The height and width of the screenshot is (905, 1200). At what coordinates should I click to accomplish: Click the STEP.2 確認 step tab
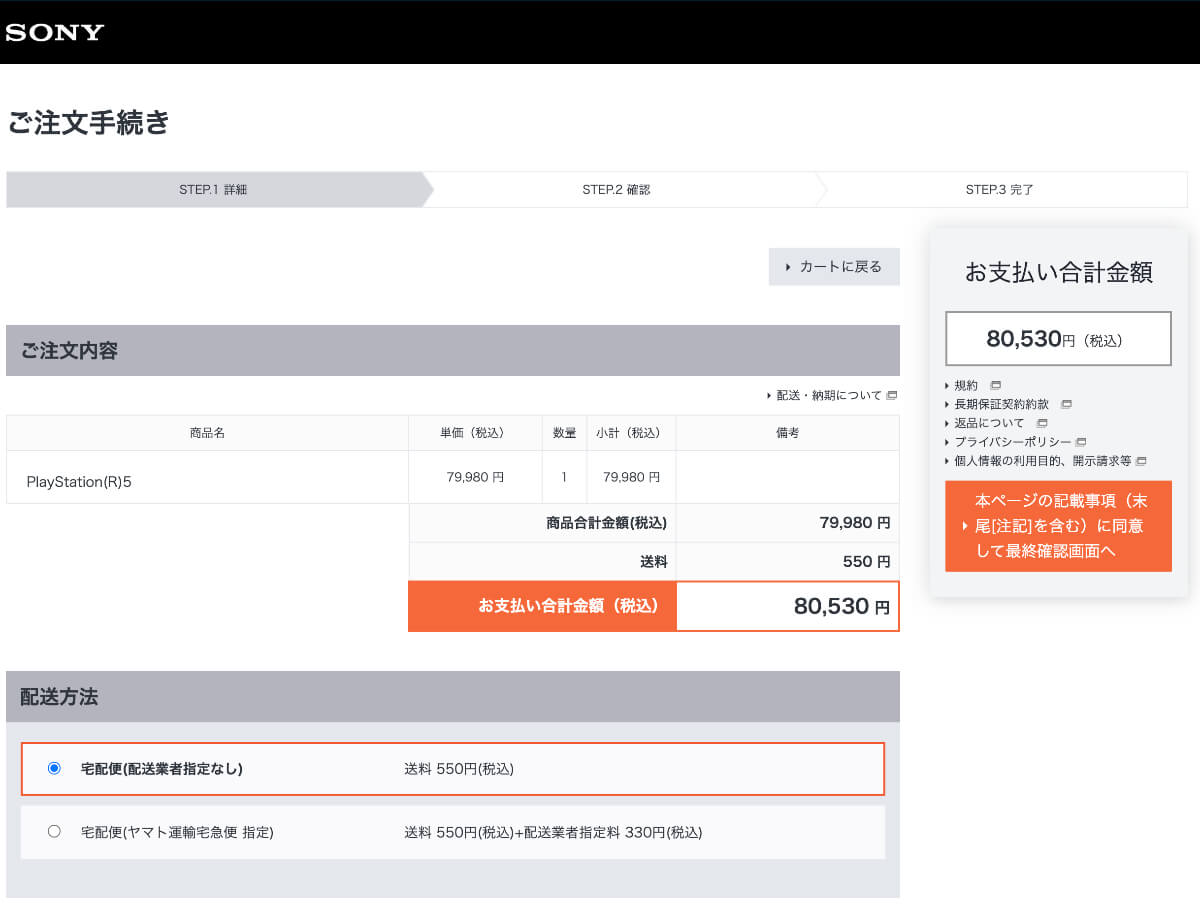[x=616, y=189]
